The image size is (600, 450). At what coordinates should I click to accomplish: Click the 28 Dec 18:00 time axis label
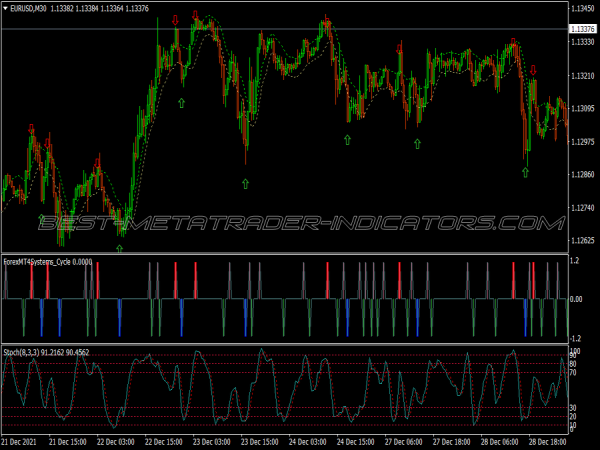pos(548,442)
